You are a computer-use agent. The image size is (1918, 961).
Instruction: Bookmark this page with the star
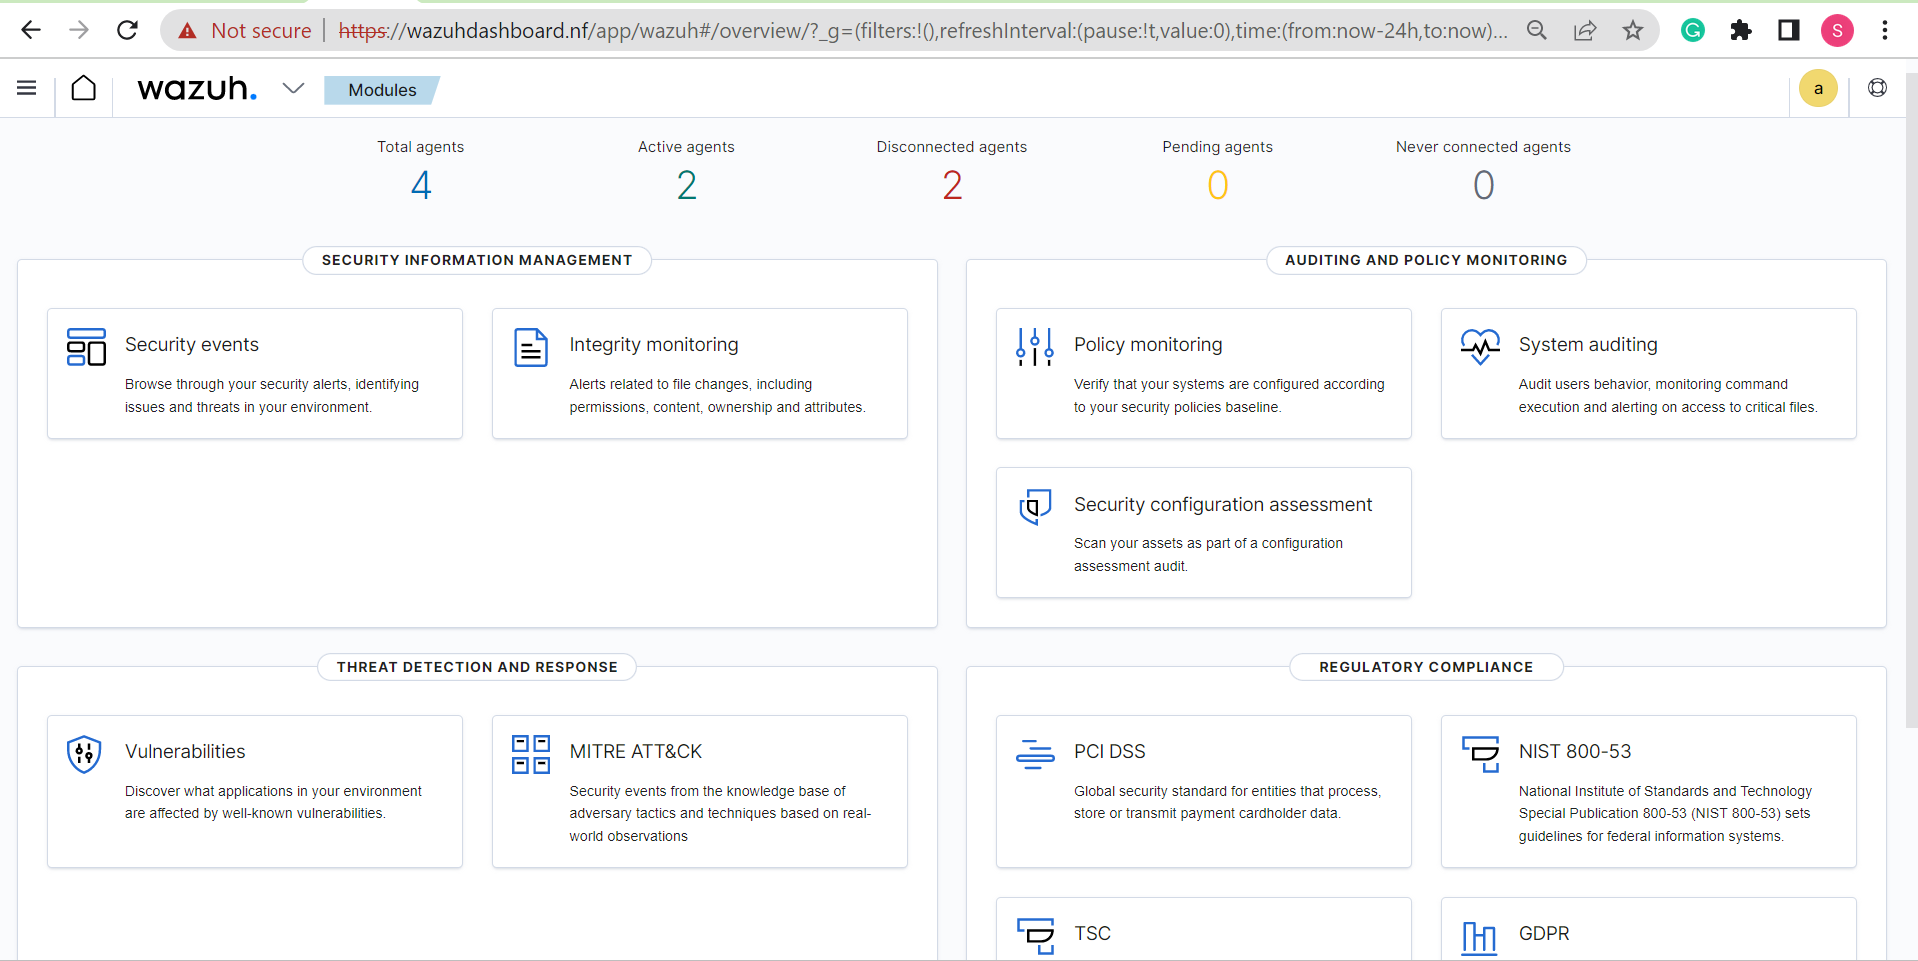click(1633, 31)
